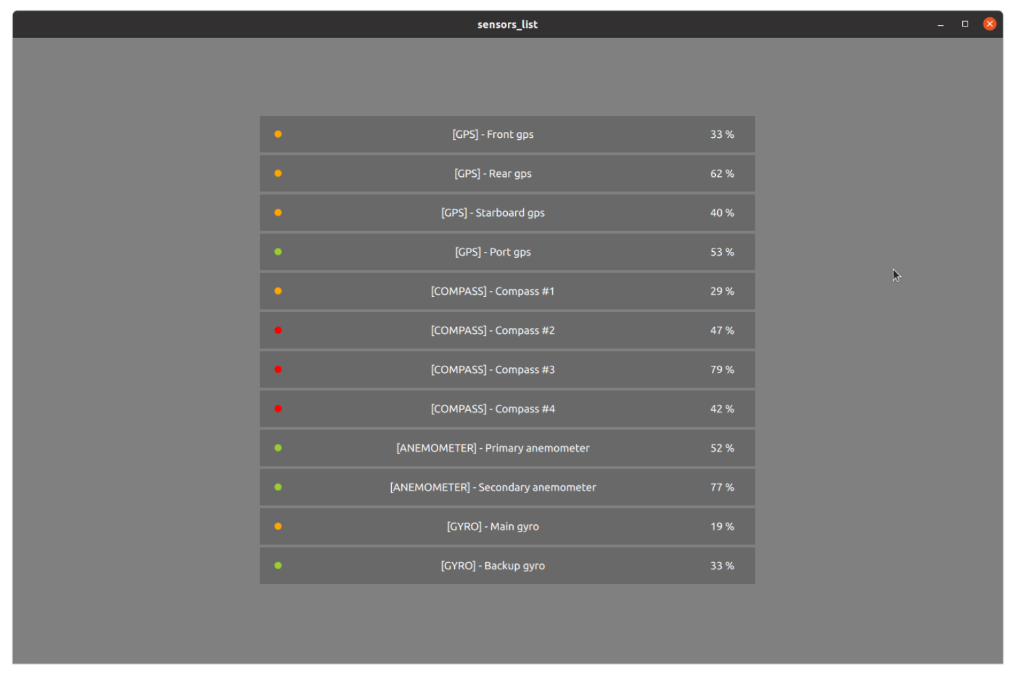This screenshot has height=679, width=1019.
Task: Minimize the sensors_list window
Action: pyautogui.click(x=940, y=24)
